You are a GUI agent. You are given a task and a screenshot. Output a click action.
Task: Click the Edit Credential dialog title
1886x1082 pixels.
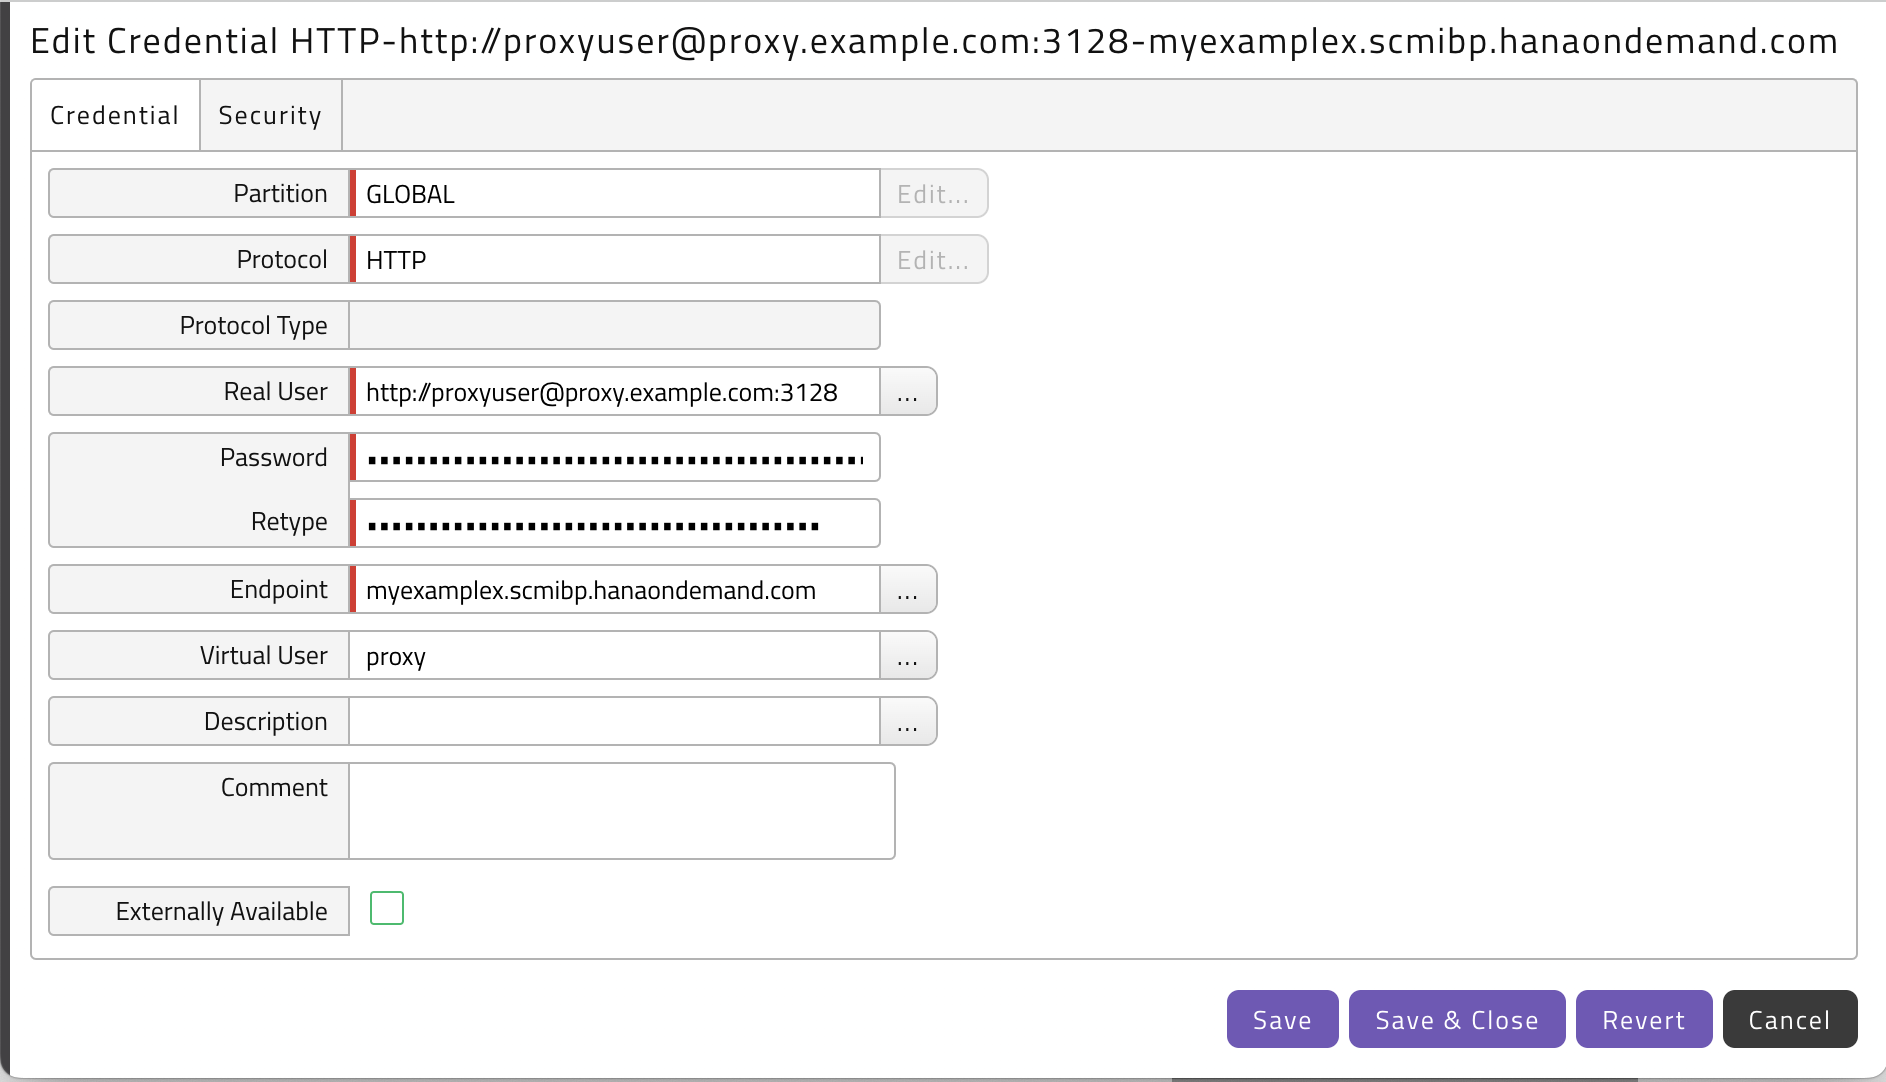tap(934, 41)
